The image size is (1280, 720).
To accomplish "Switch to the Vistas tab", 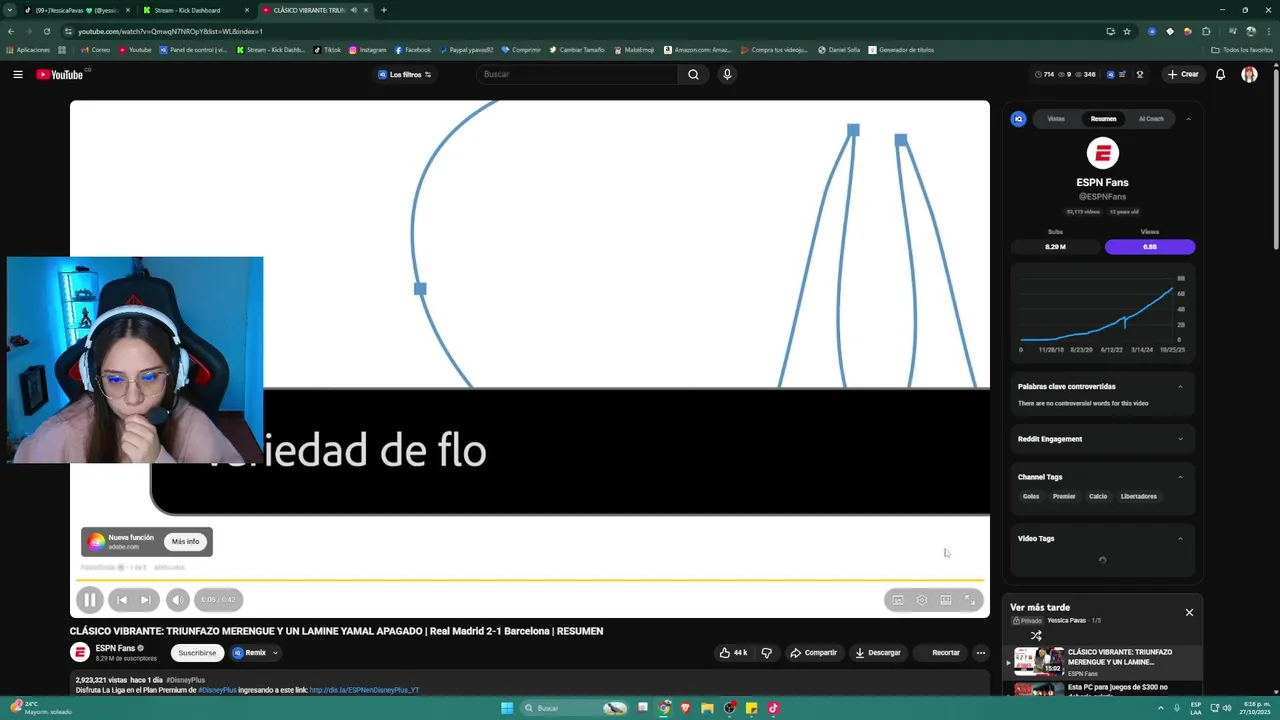I will [1056, 119].
